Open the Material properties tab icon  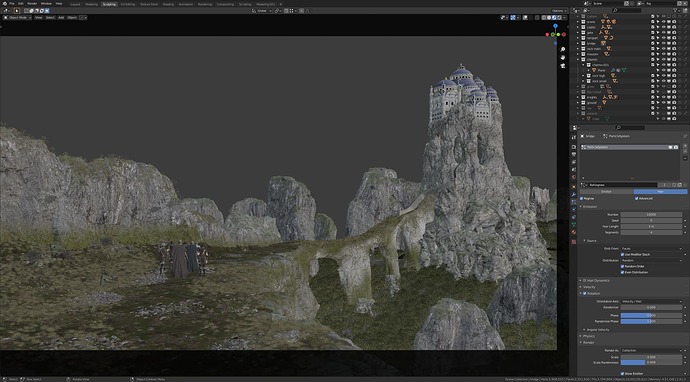click(574, 232)
